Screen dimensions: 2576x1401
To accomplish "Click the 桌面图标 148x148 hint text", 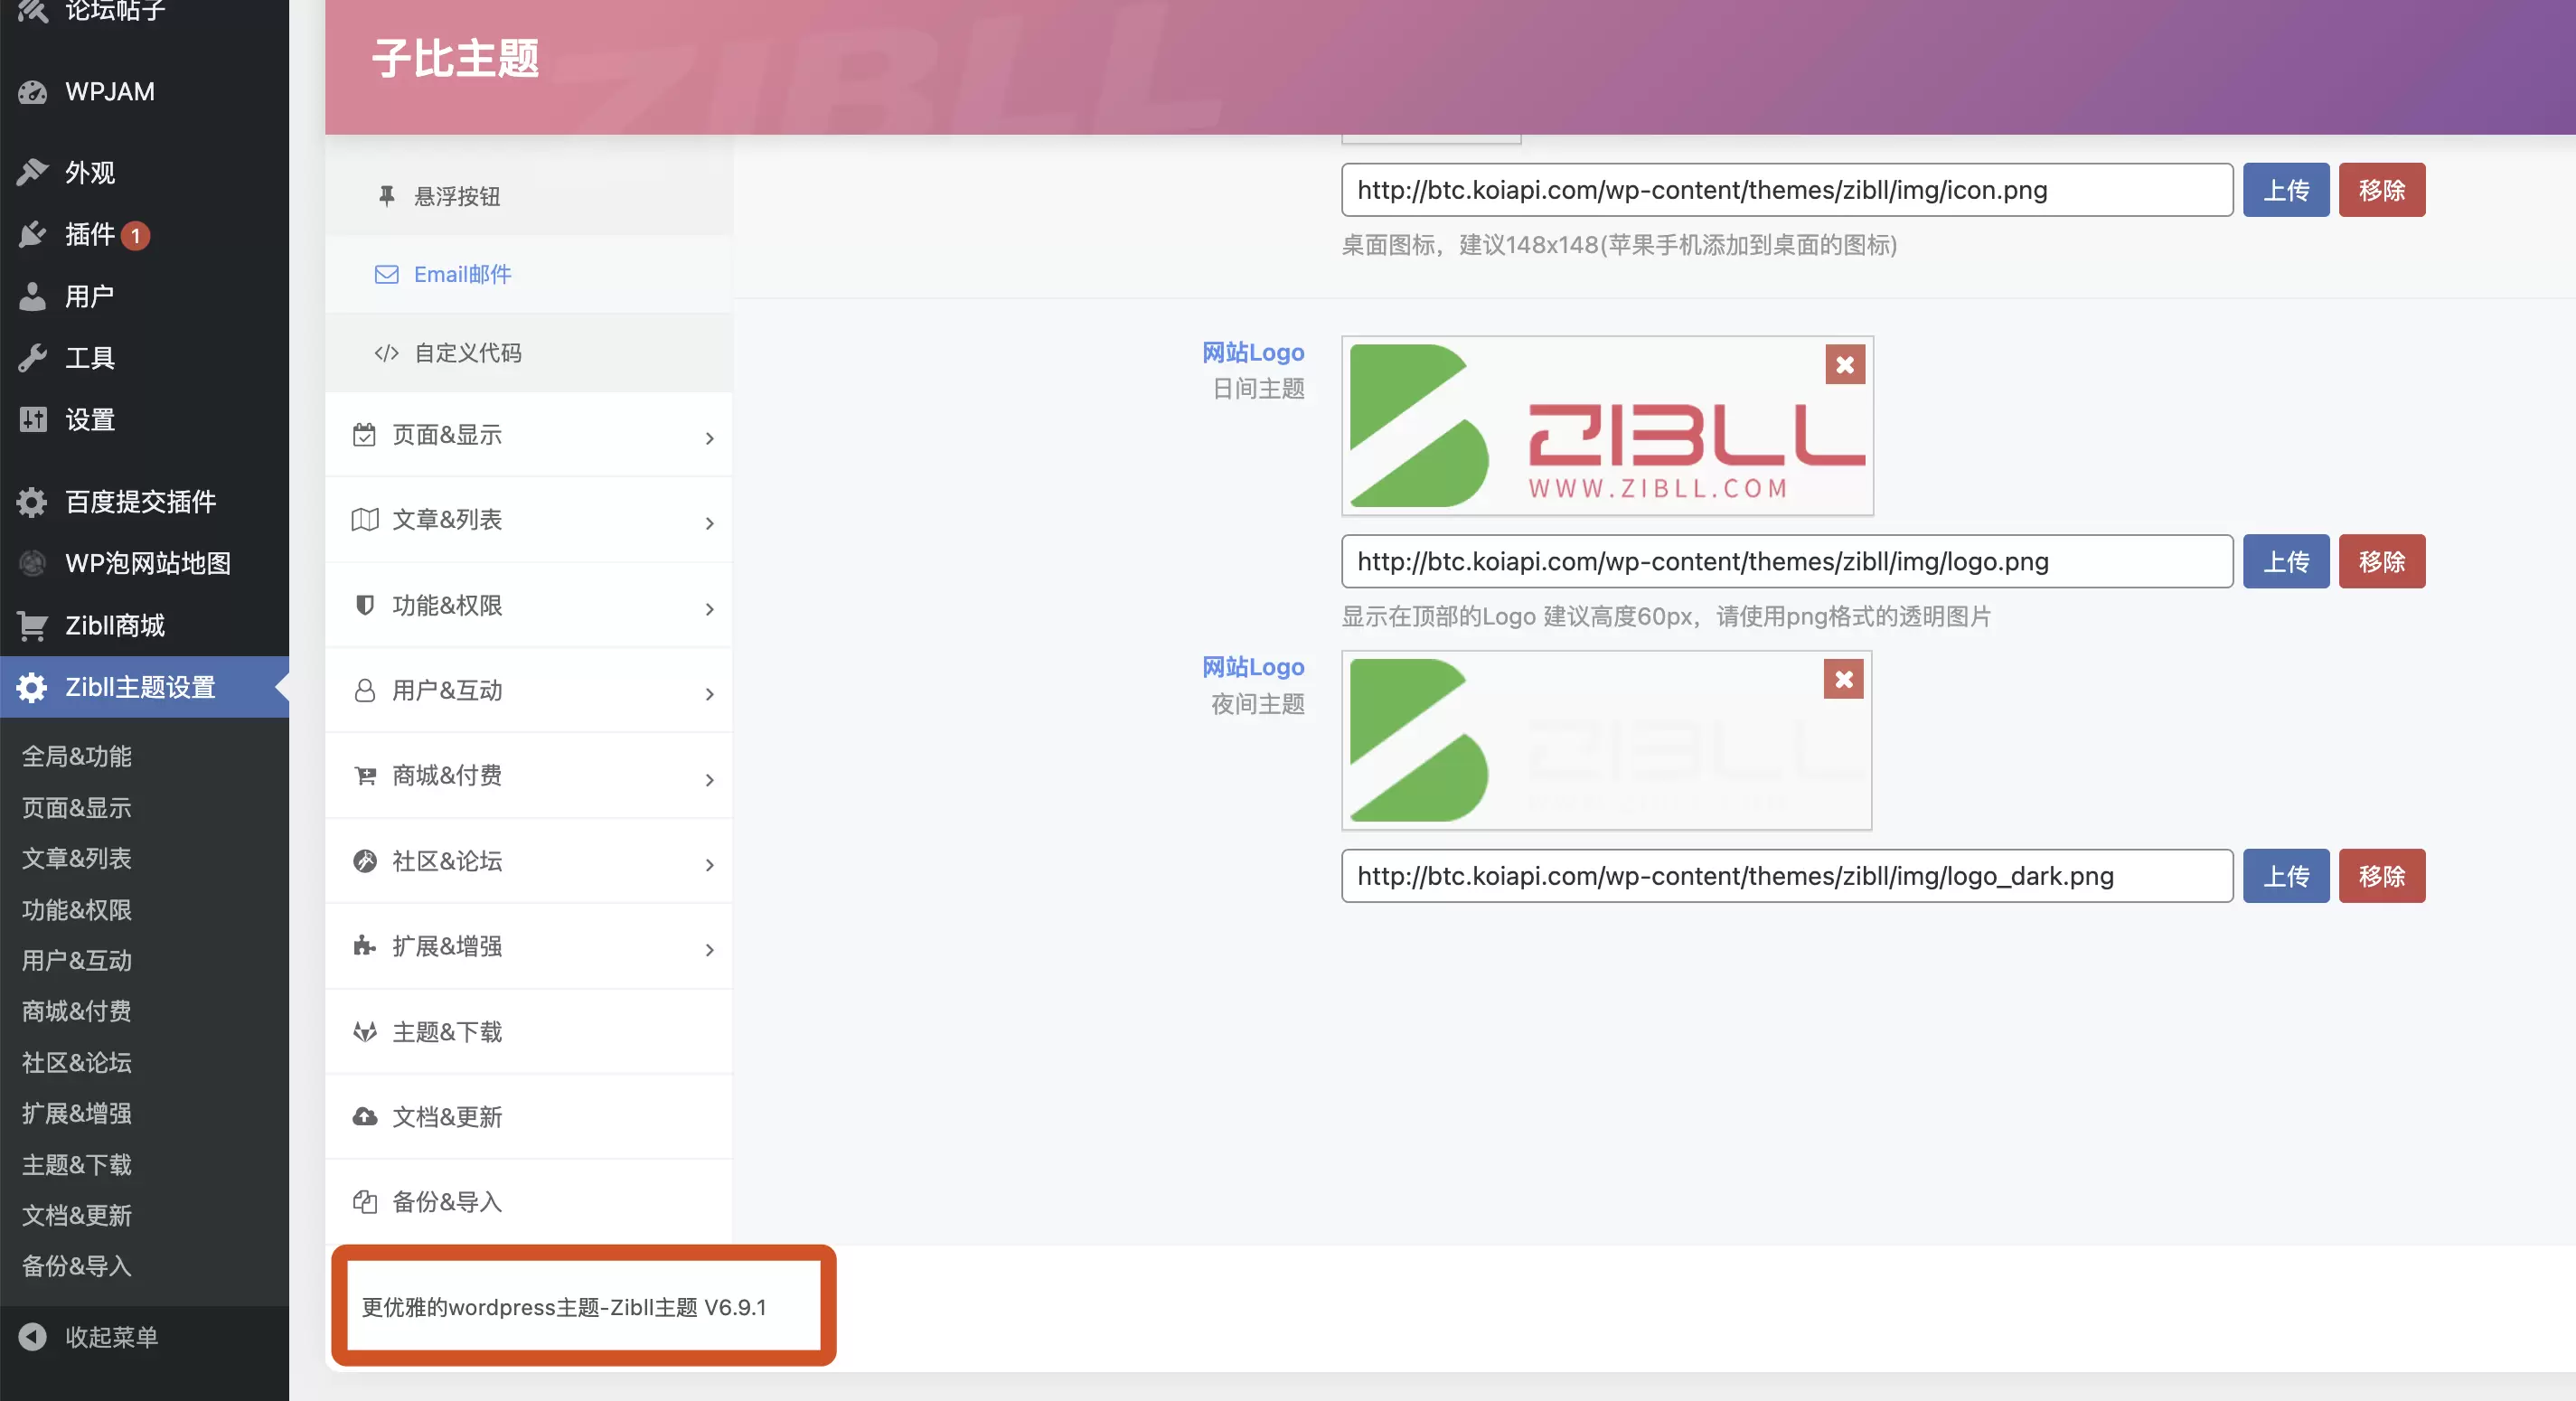I will click(1619, 245).
